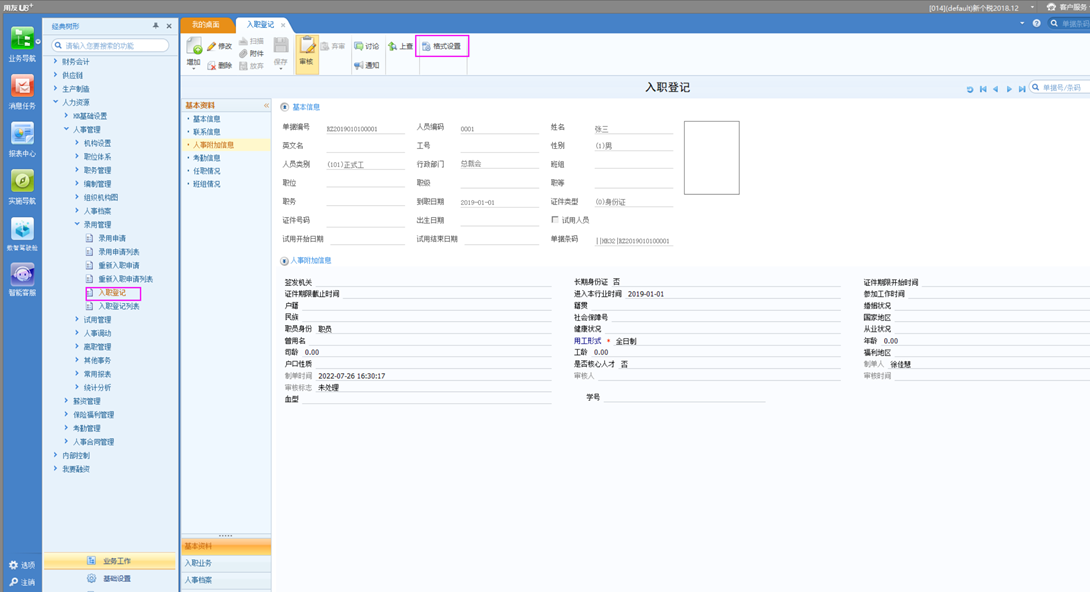
Task: Collapse the 基本信息 section toggle
Action: point(284,107)
